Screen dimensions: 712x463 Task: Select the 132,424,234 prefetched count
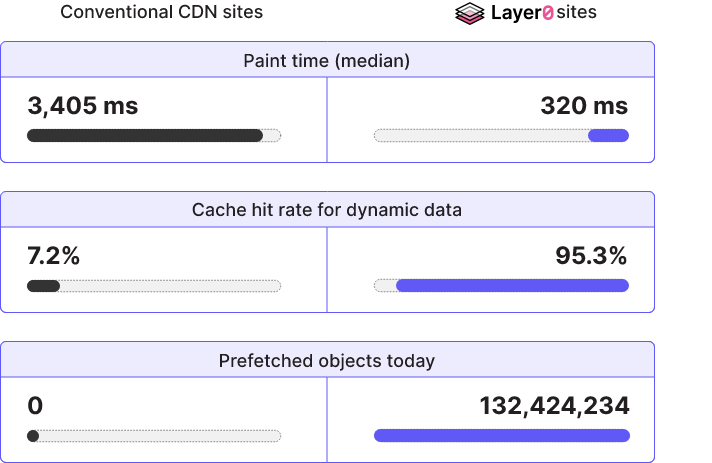(554, 406)
